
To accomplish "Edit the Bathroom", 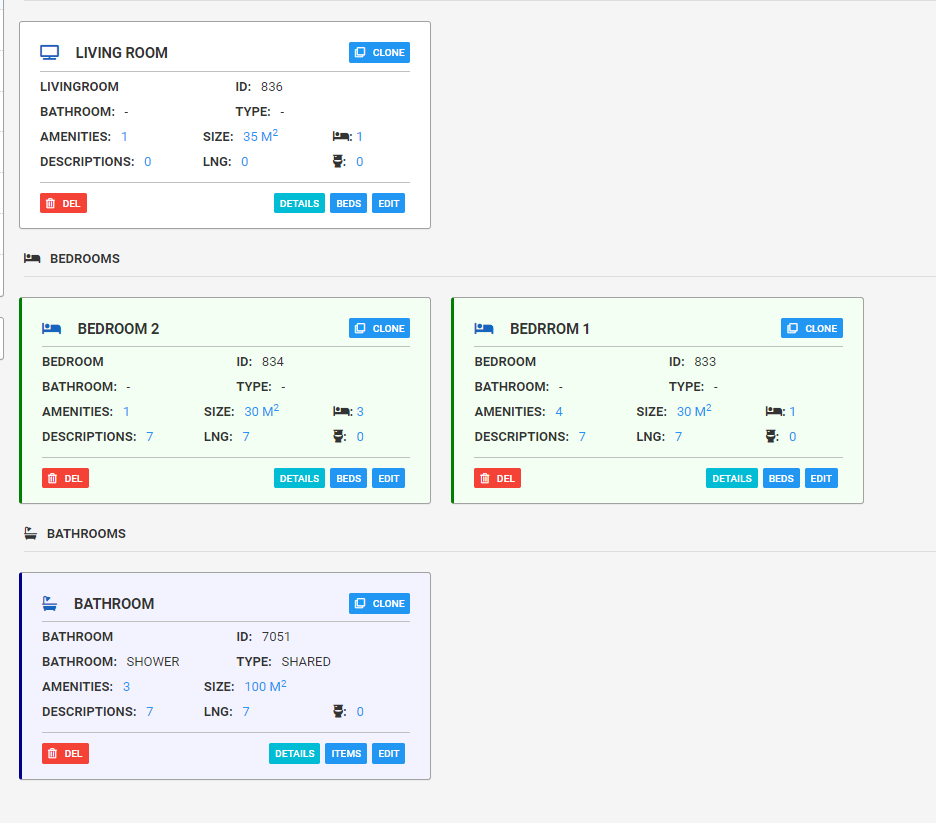I will tap(389, 753).
